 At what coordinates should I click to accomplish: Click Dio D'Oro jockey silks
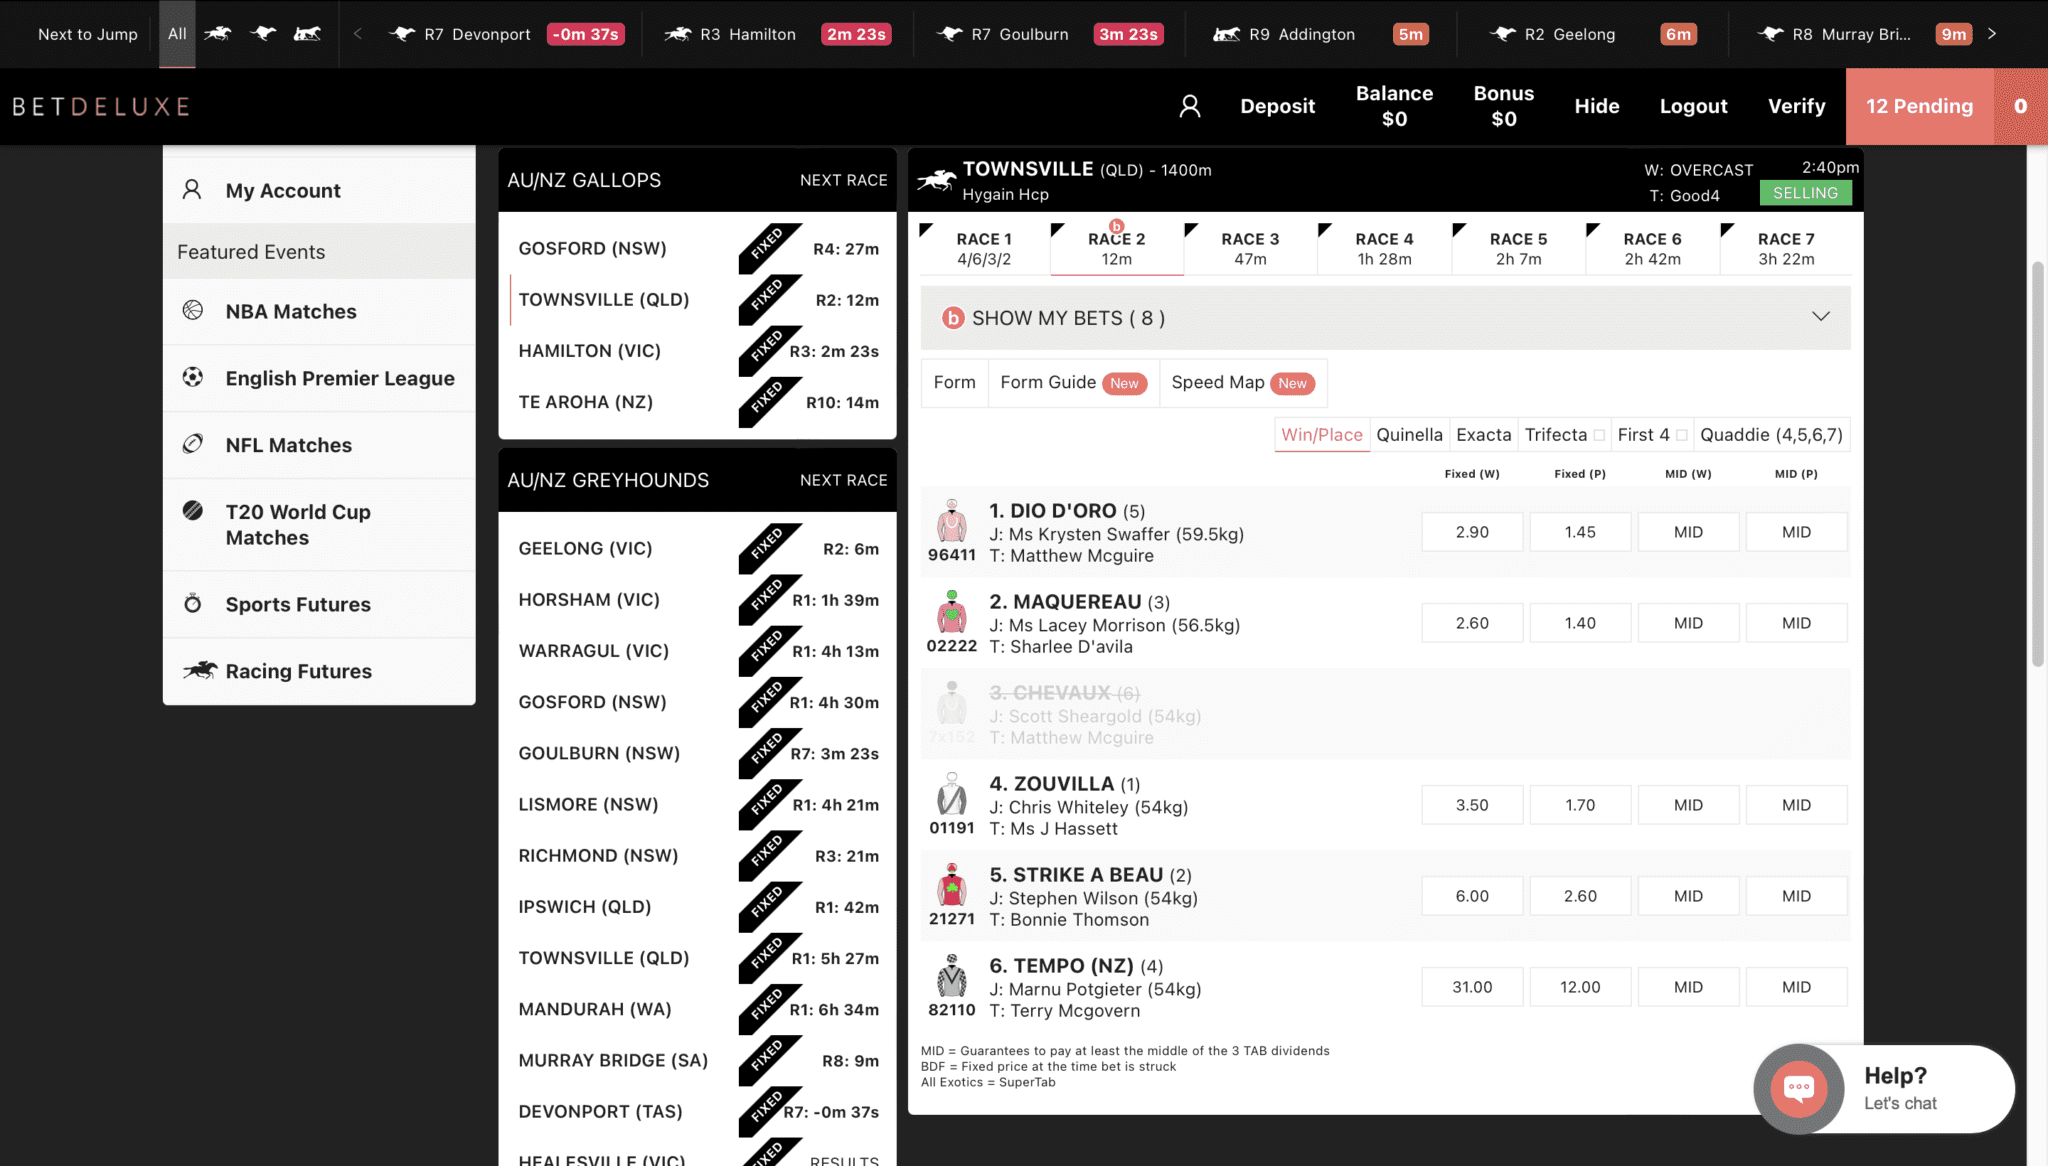pyautogui.click(x=952, y=520)
